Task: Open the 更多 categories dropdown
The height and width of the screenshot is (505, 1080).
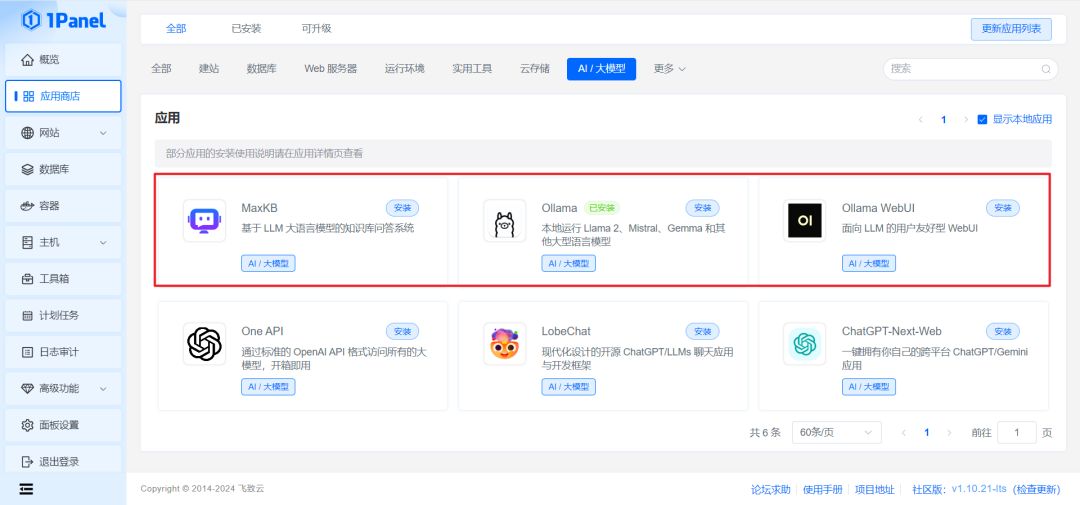Action: point(669,69)
